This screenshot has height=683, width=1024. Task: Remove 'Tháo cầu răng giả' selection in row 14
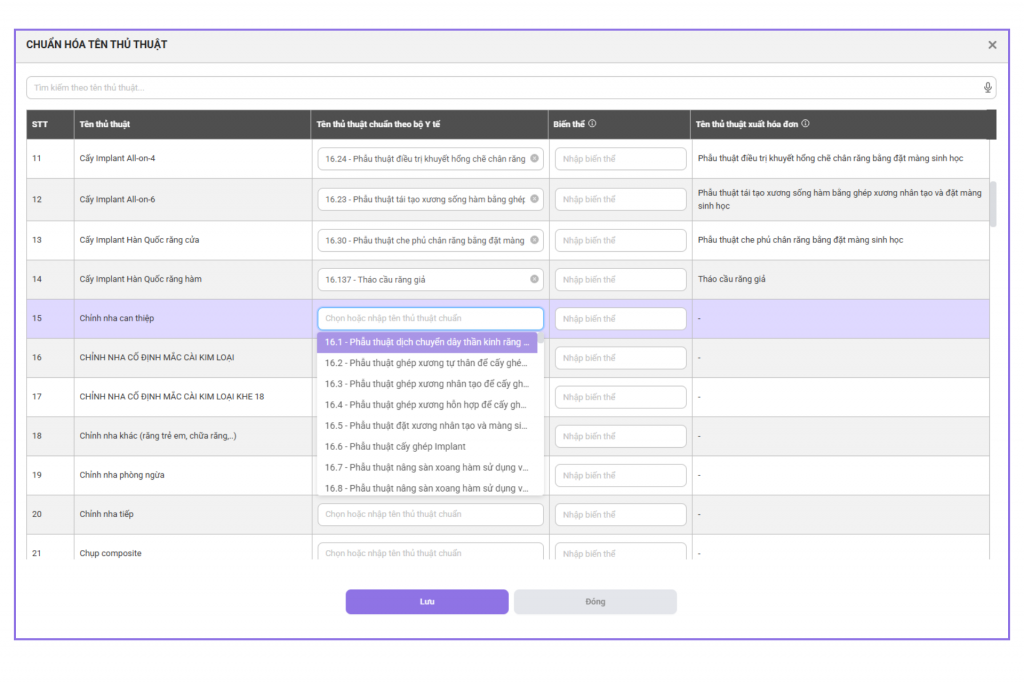pos(534,279)
